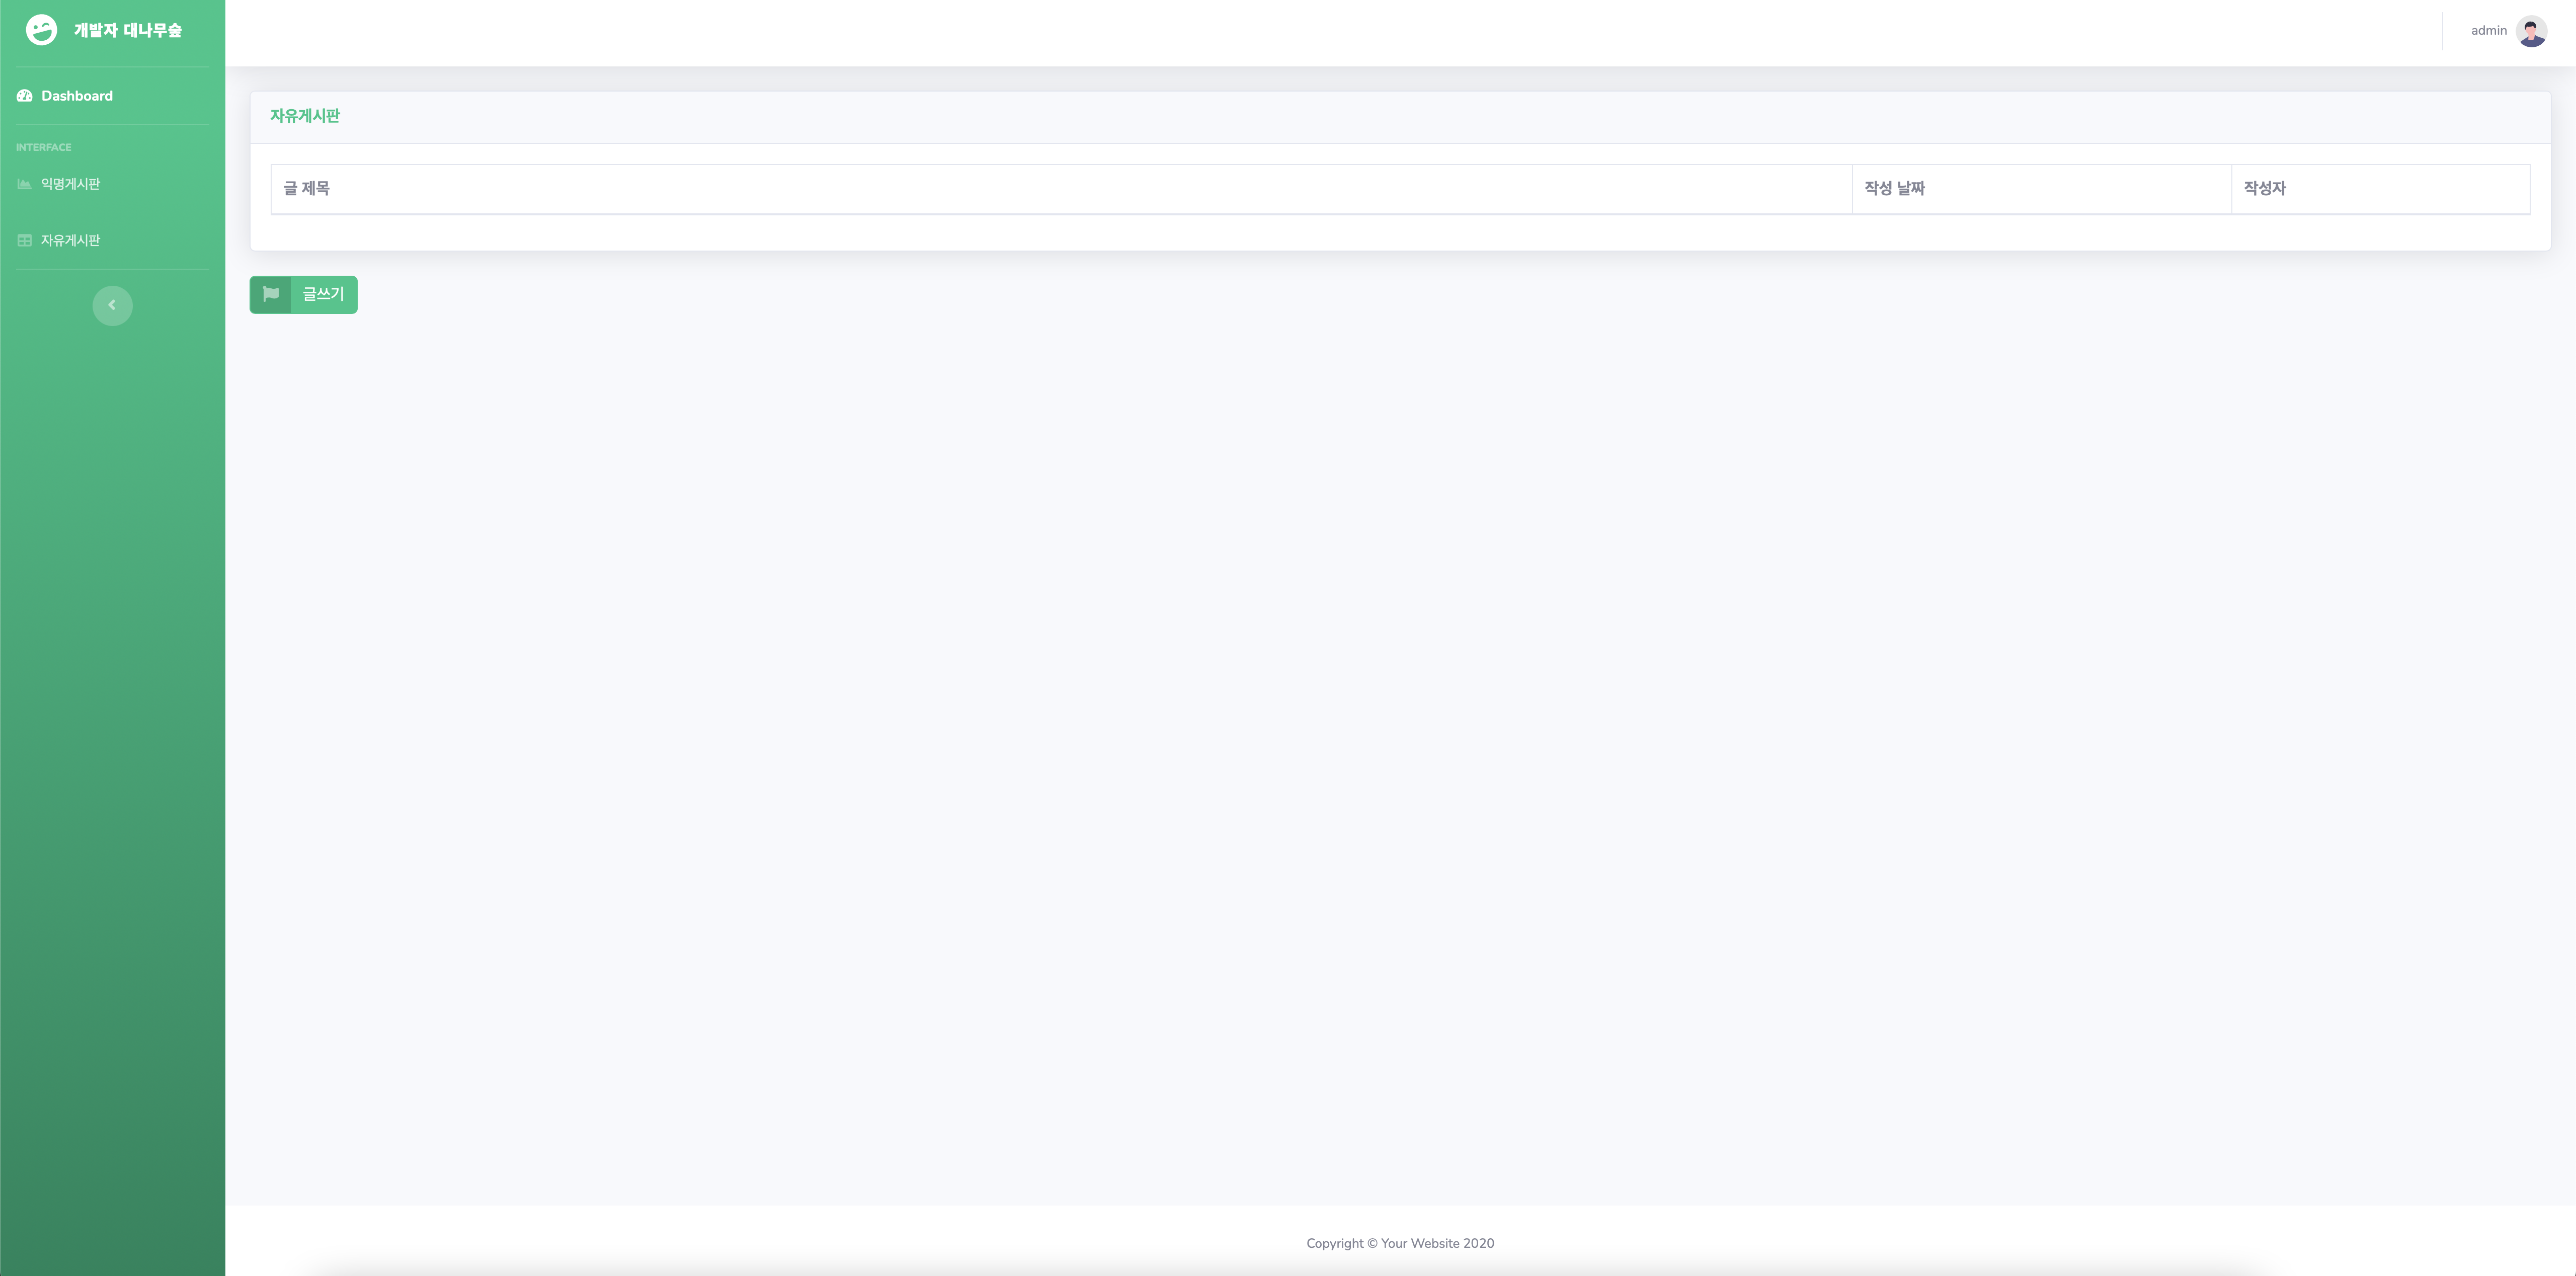Click the flag icon on 글쓰기 button

(270, 294)
